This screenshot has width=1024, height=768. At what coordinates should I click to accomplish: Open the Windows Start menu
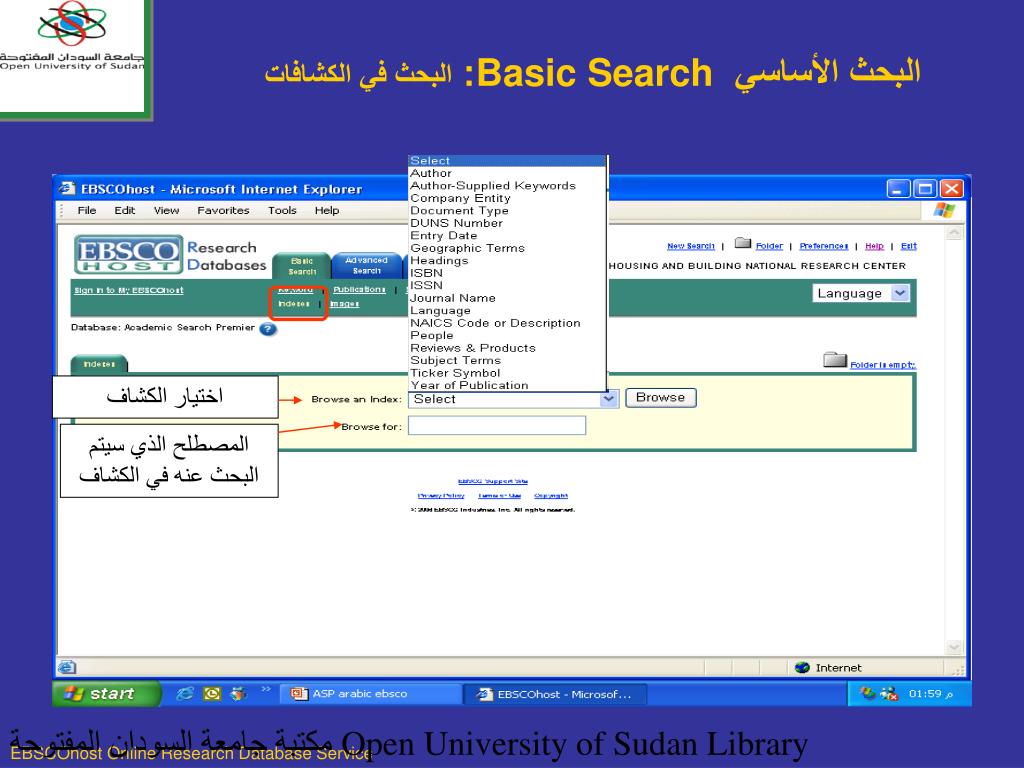pos(106,694)
